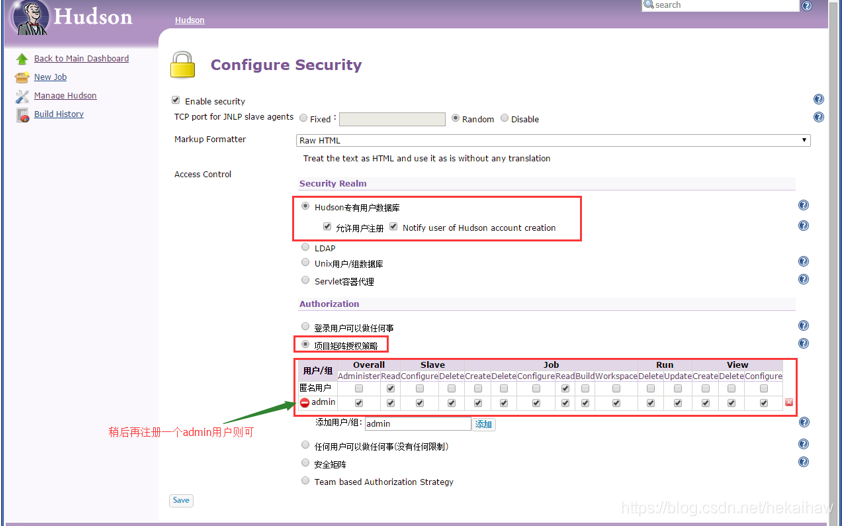Open help for Servlet容器代理 option
Viewport: 844px width, 526px height.
803,279
